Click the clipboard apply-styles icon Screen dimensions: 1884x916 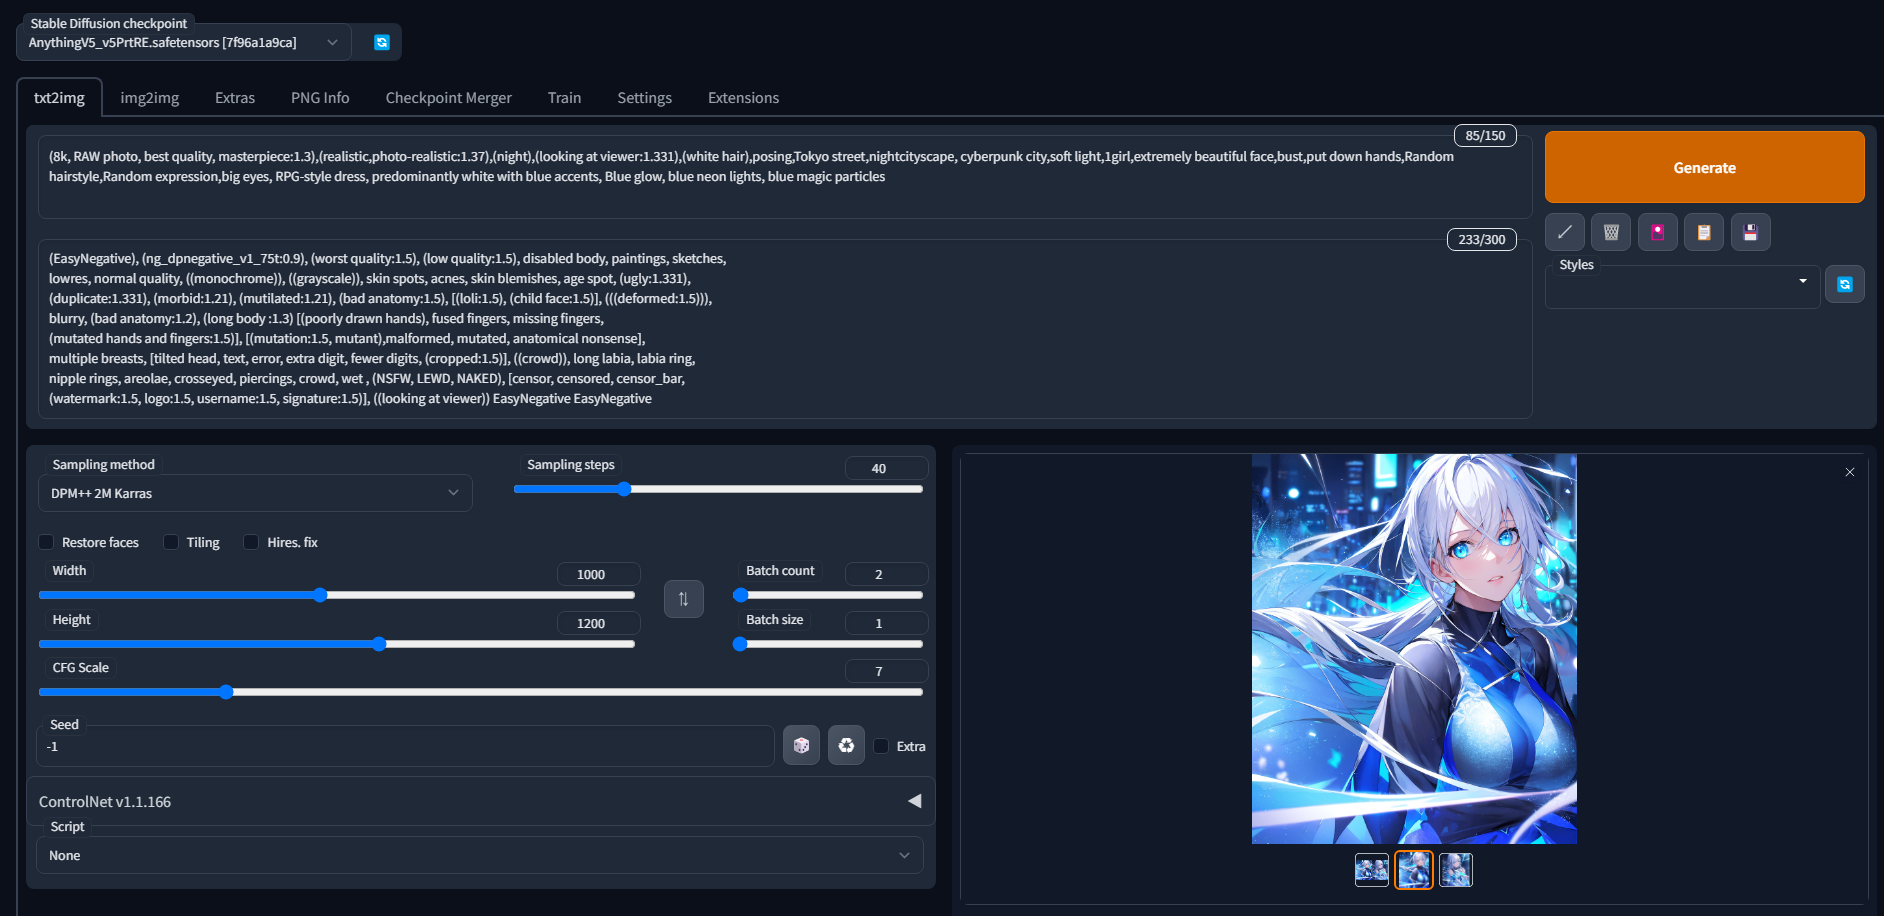point(1703,232)
